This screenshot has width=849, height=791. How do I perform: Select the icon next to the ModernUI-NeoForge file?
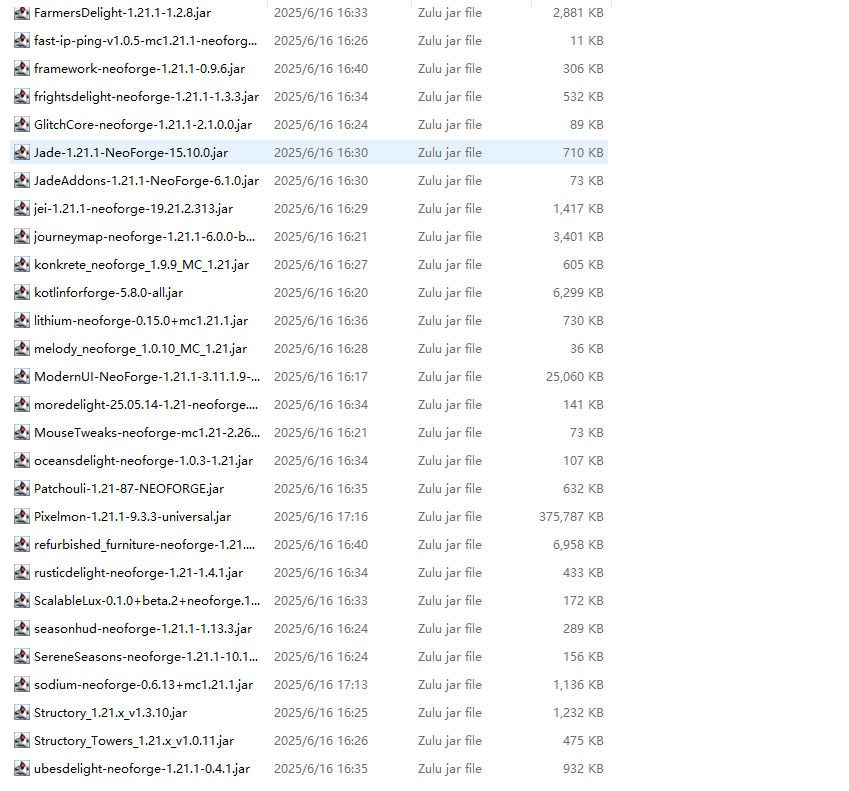click(x=21, y=377)
